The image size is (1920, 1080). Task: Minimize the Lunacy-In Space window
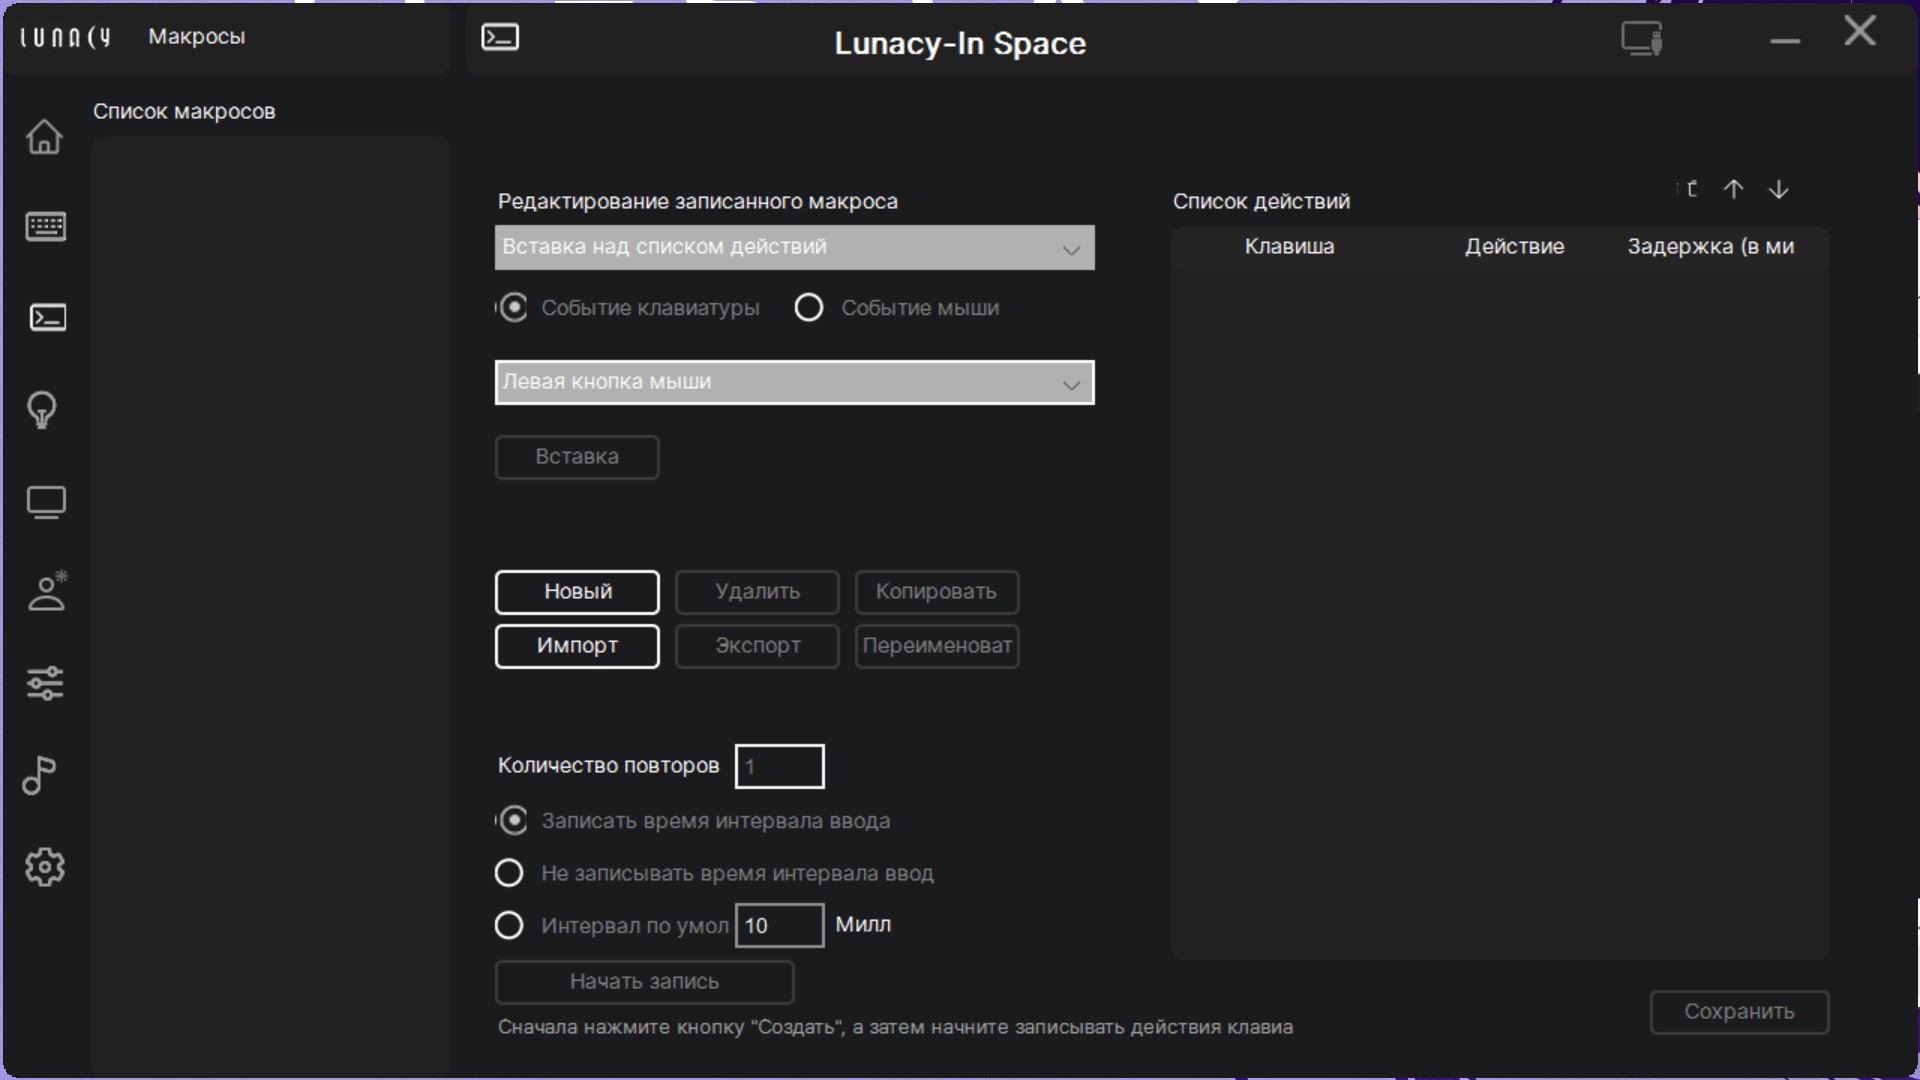point(1785,41)
